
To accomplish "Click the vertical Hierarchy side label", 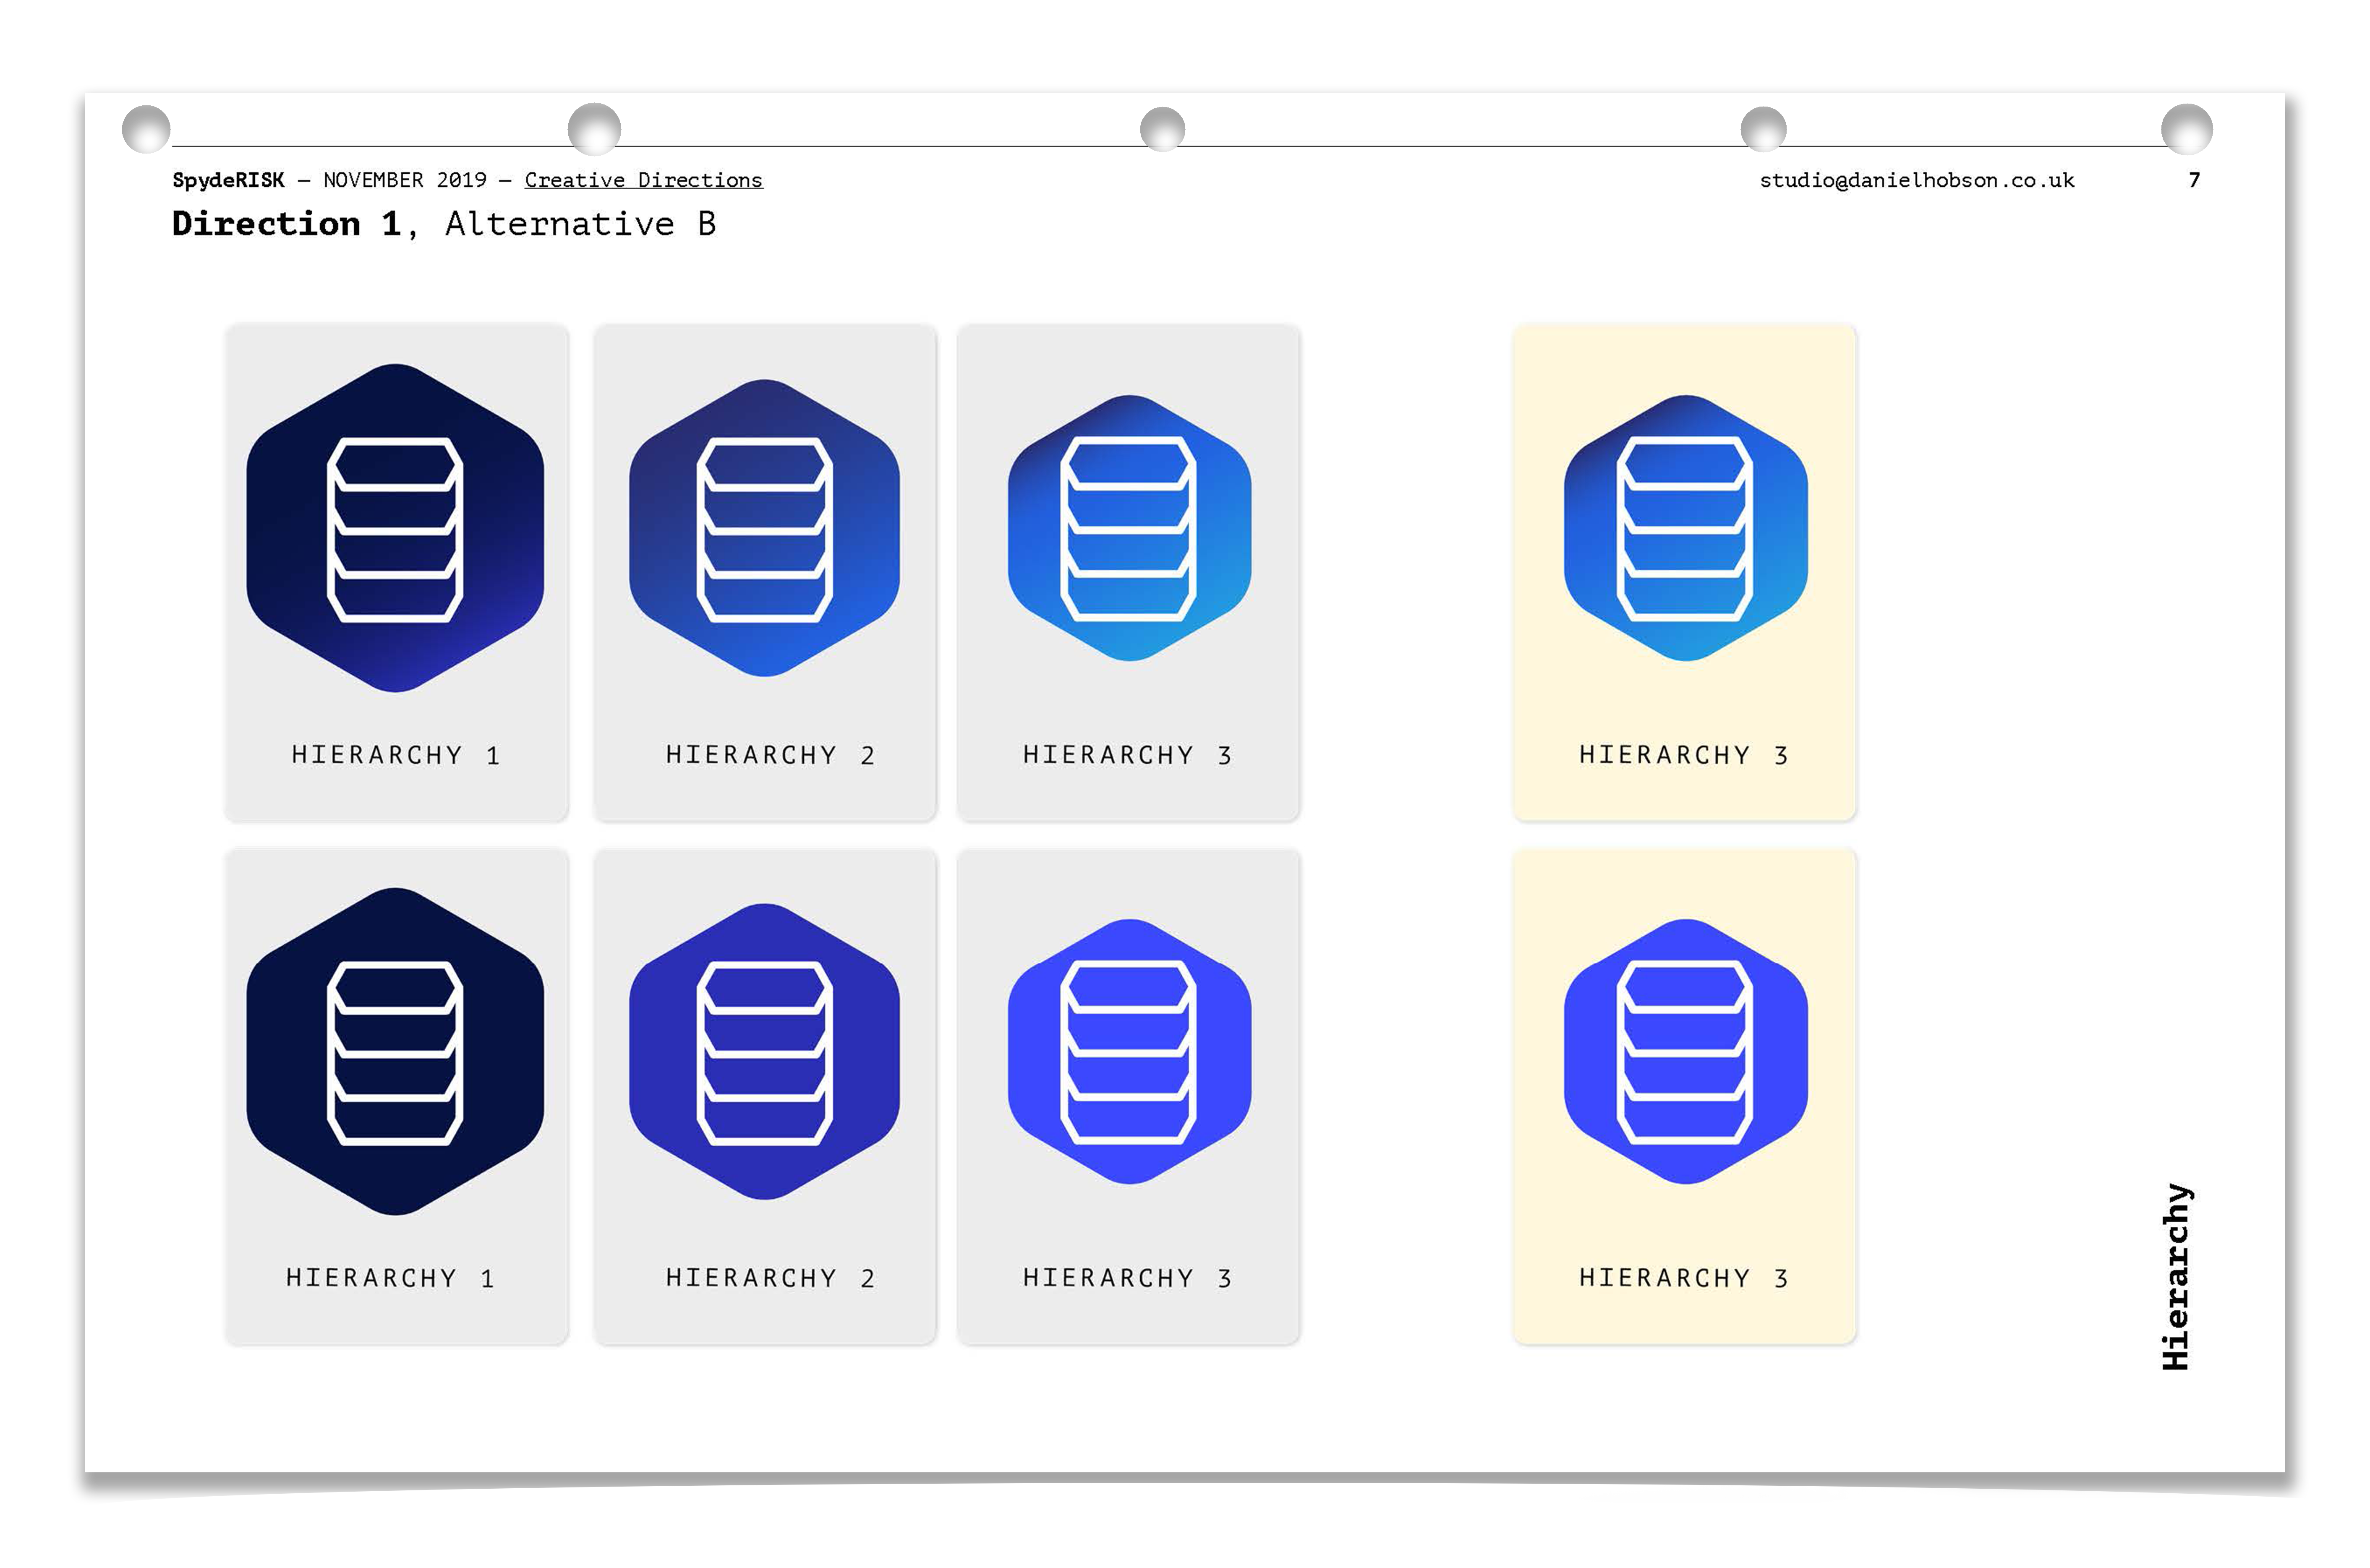I will point(2176,1276).
